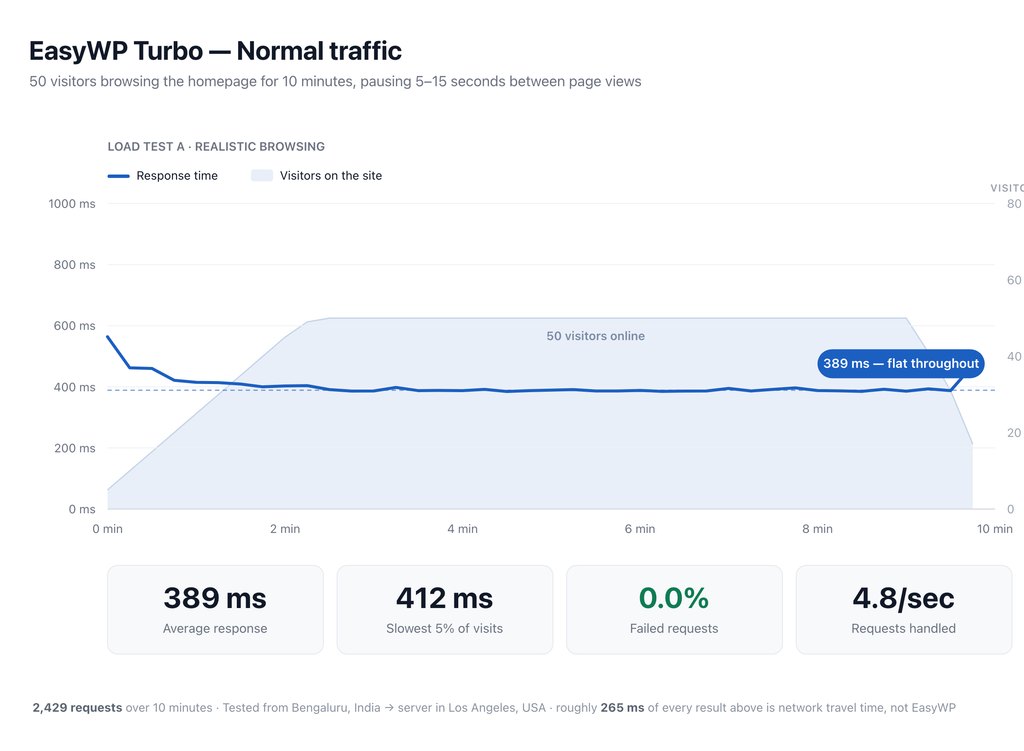Click the 10 min time axis label

click(995, 529)
